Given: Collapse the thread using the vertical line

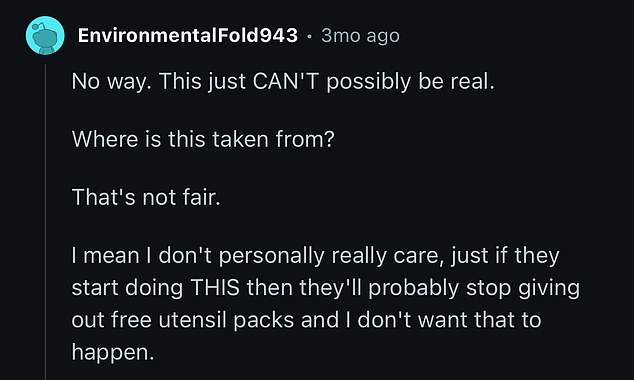Looking at the screenshot, I should point(45,222).
